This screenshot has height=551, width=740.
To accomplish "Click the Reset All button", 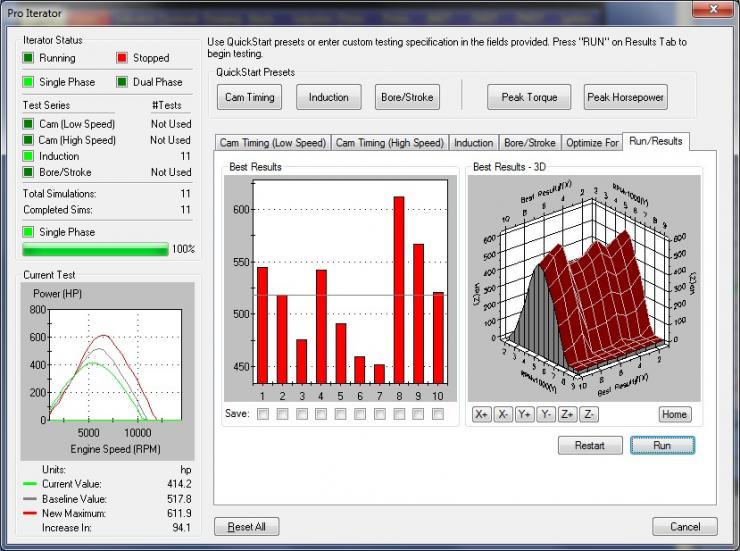I will 247,526.
